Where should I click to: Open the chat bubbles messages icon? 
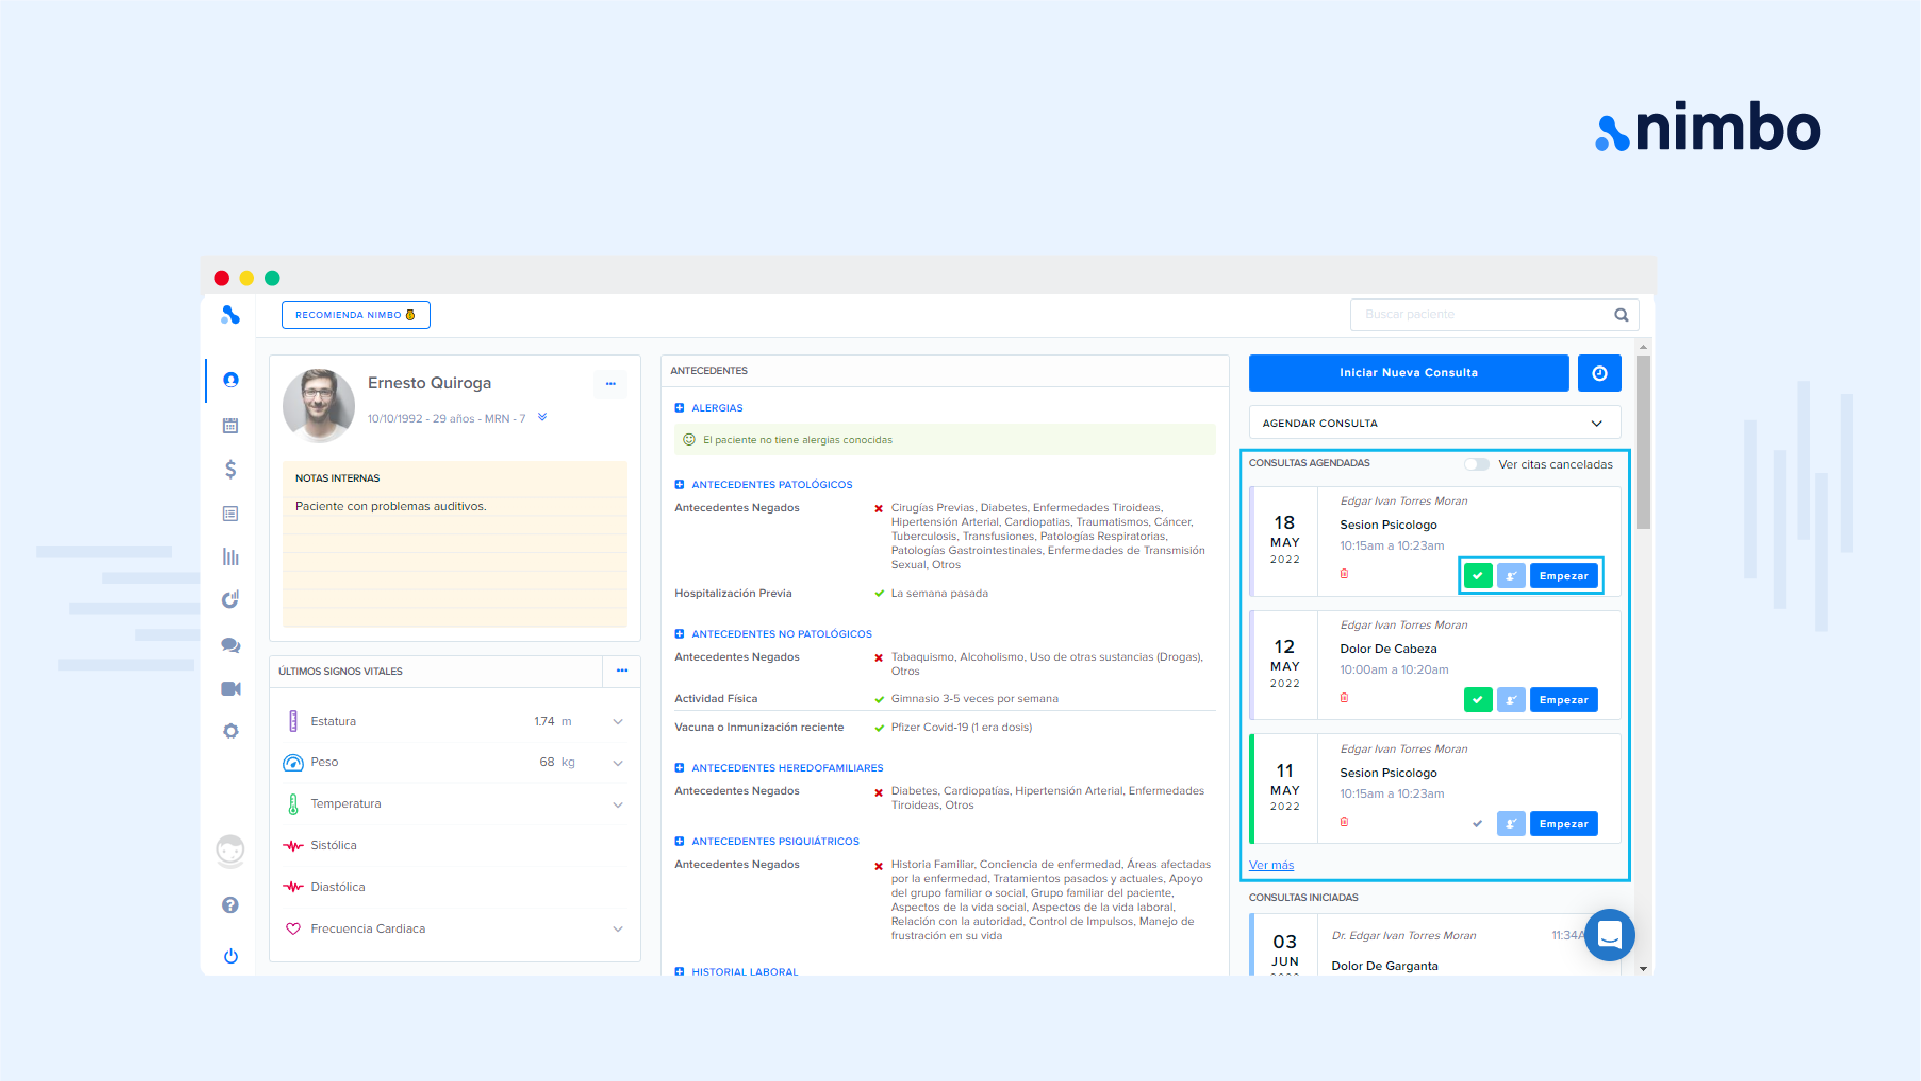[x=230, y=645]
